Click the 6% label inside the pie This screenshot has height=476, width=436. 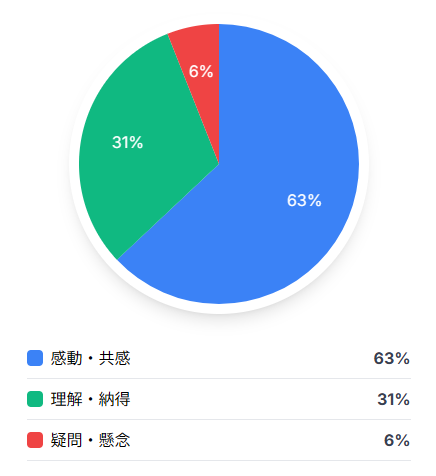(201, 71)
